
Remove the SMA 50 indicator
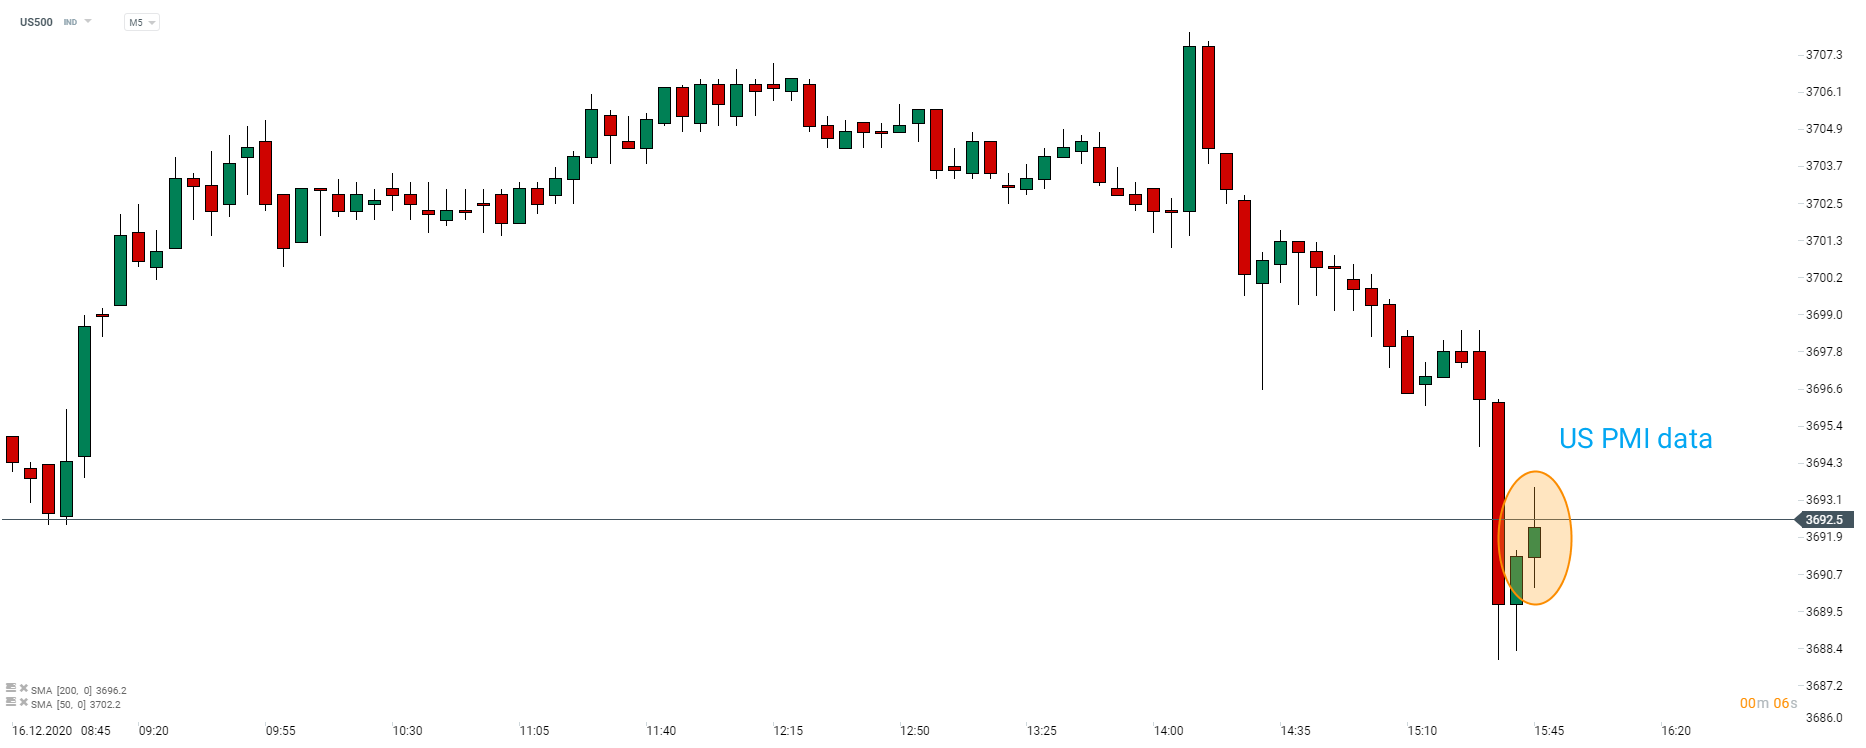[x=24, y=703]
